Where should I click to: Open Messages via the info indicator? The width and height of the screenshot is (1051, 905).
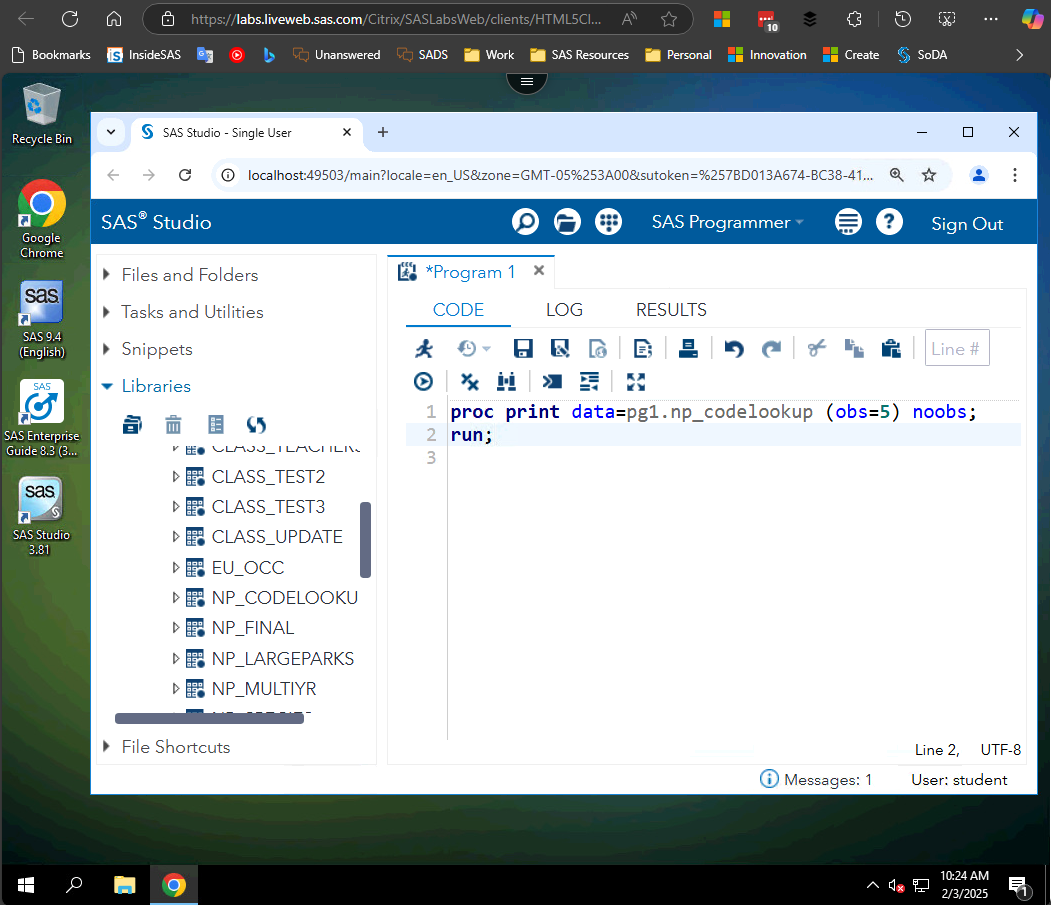coord(769,779)
